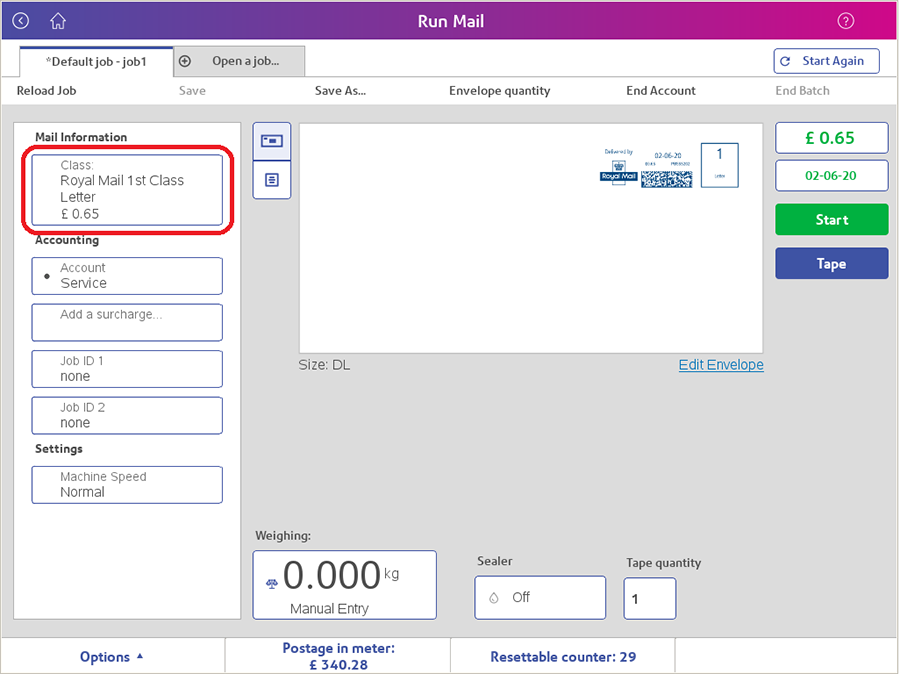
Task: Follow the Edit Envelope link
Action: (721, 365)
